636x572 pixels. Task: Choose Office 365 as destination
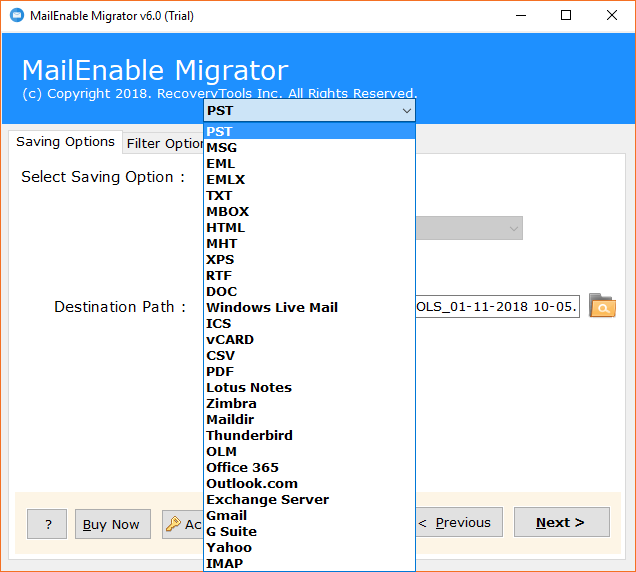[309, 467]
